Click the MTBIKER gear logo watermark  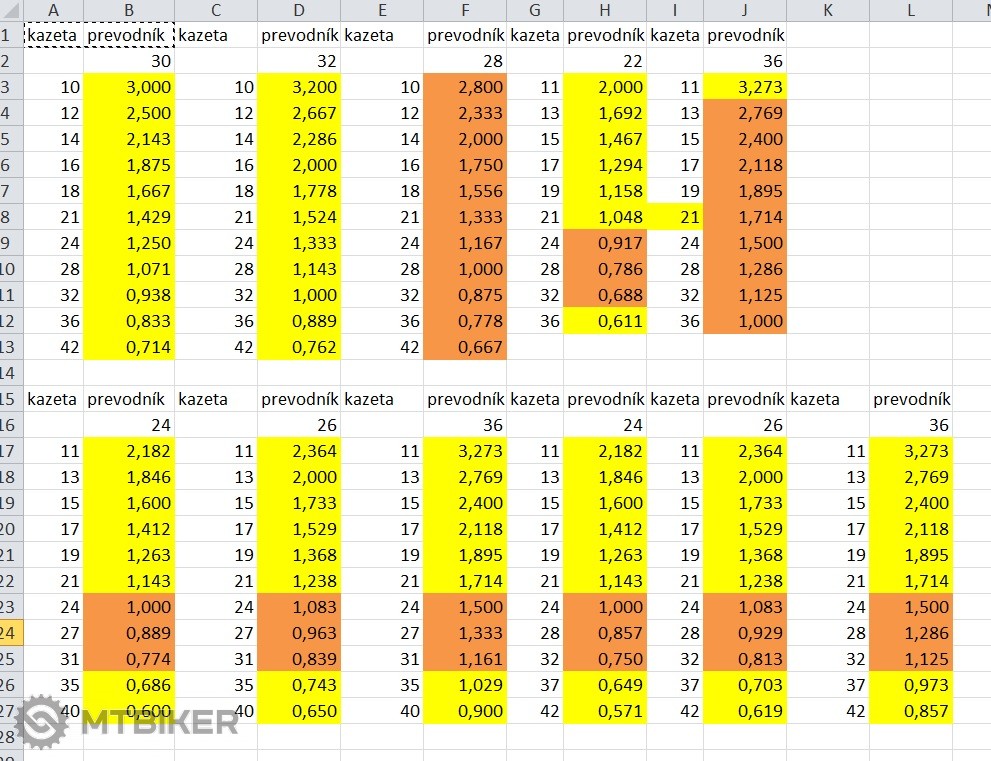[x=41, y=722]
